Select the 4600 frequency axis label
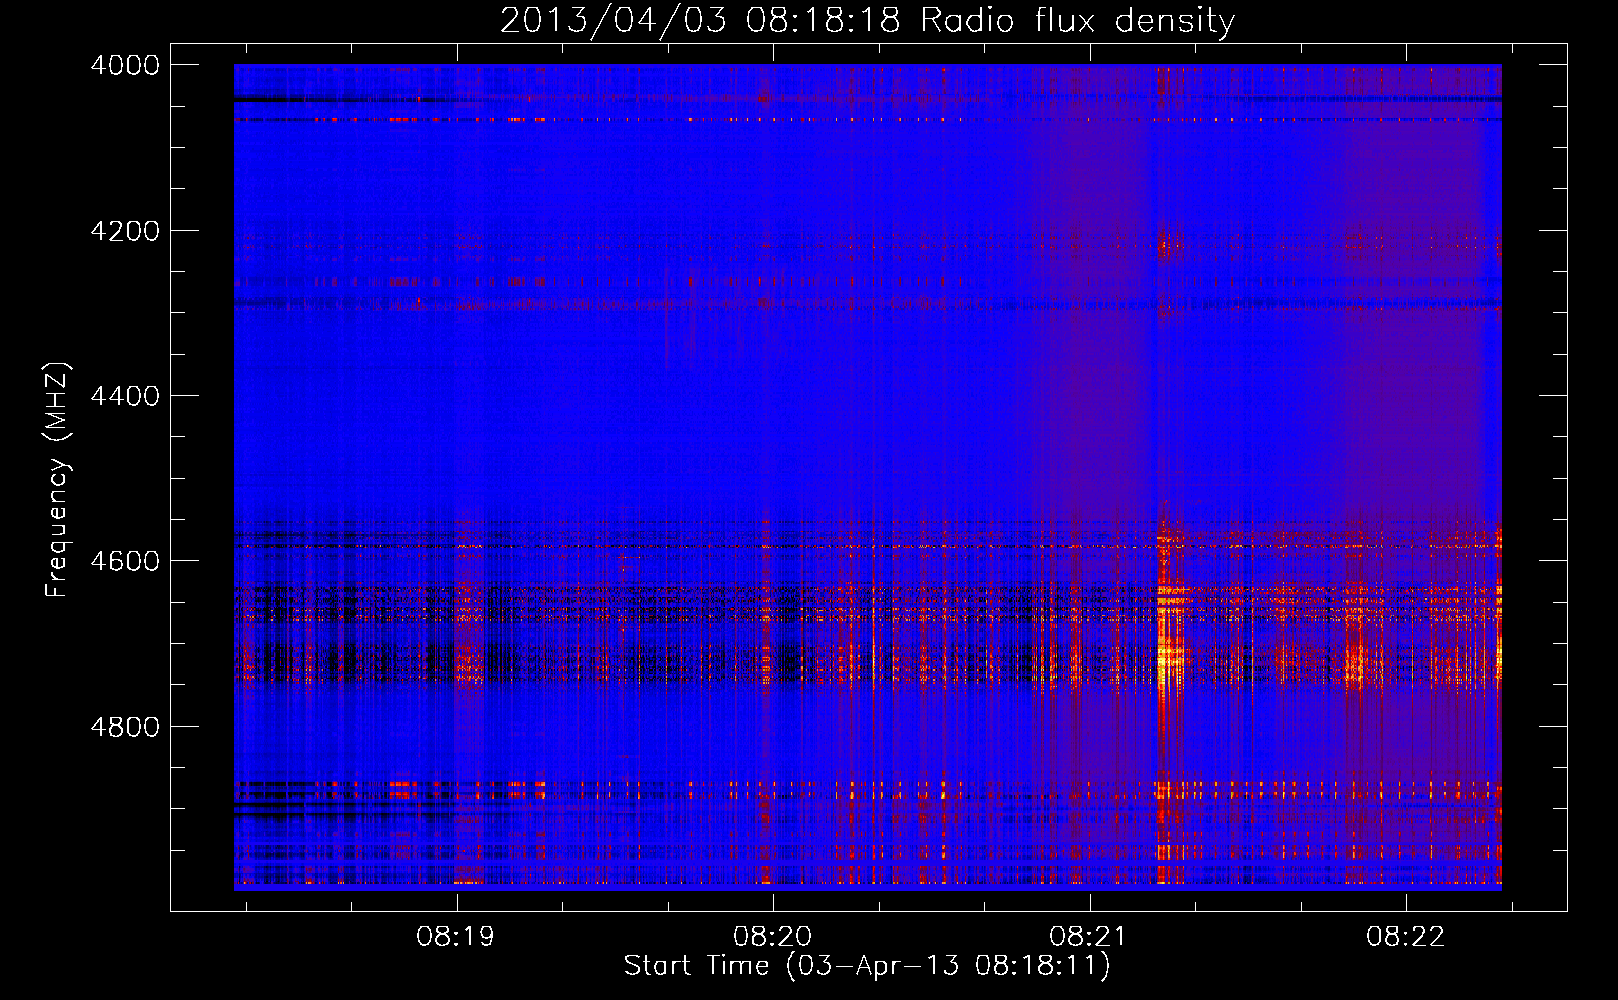The width and height of the screenshot is (1618, 1000). click(125, 561)
